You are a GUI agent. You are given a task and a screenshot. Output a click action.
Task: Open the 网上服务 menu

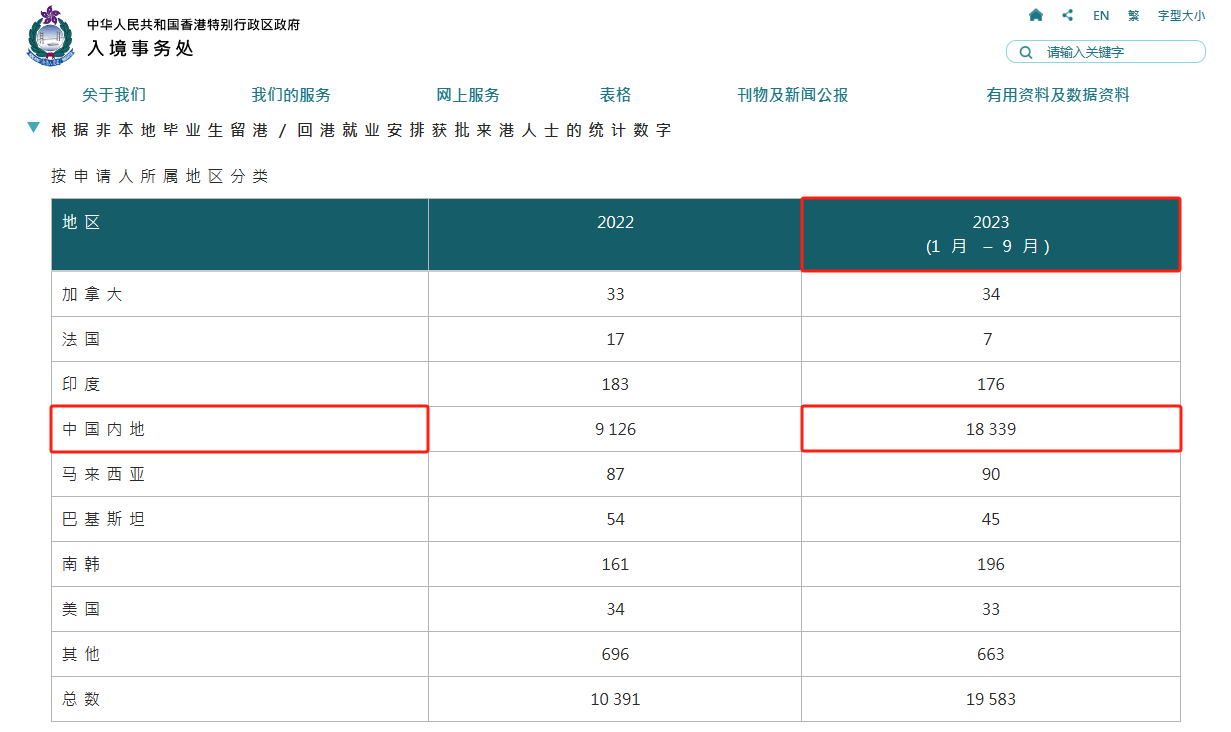[468, 95]
